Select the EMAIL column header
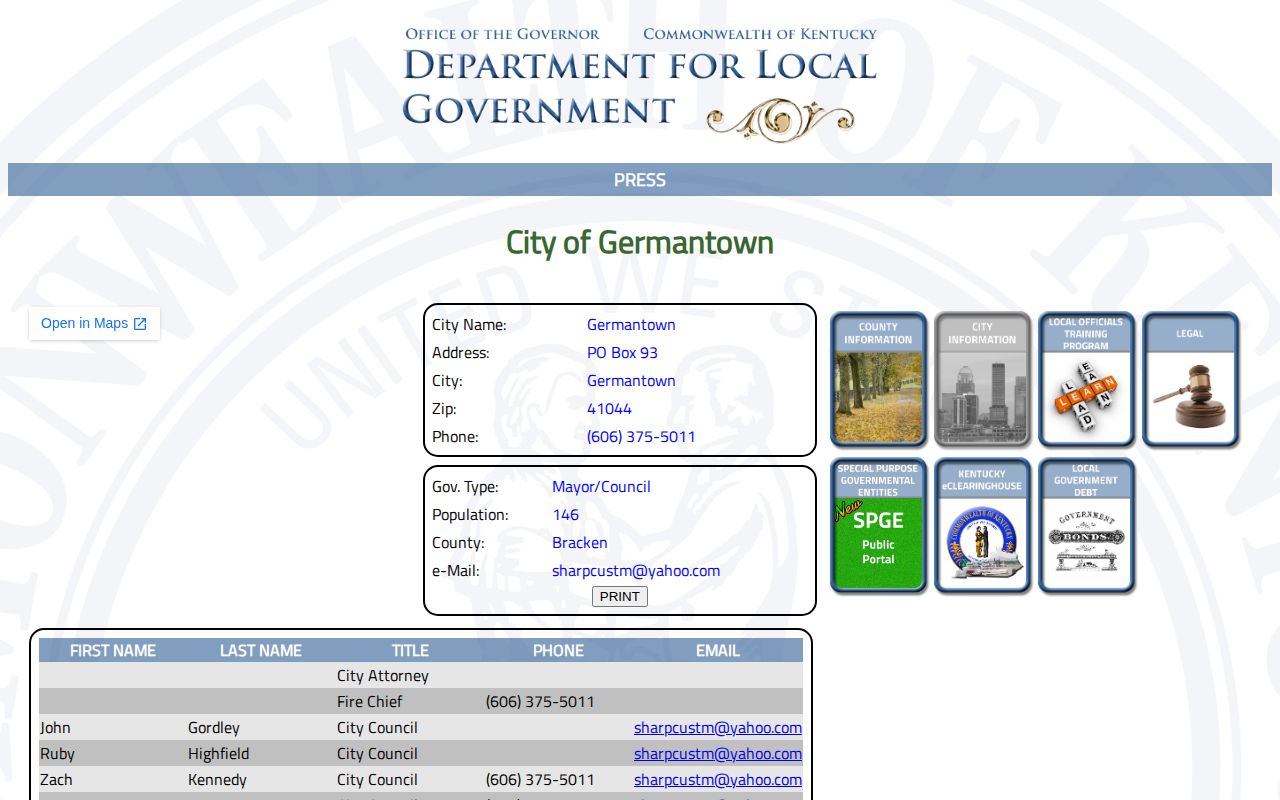Viewport: 1280px width, 800px height. click(x=718, y=651)
